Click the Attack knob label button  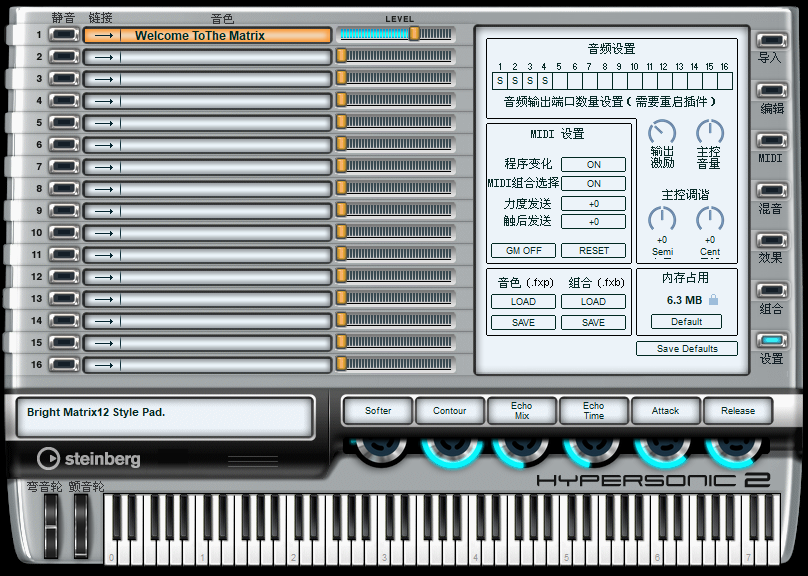tap(665, 411)
